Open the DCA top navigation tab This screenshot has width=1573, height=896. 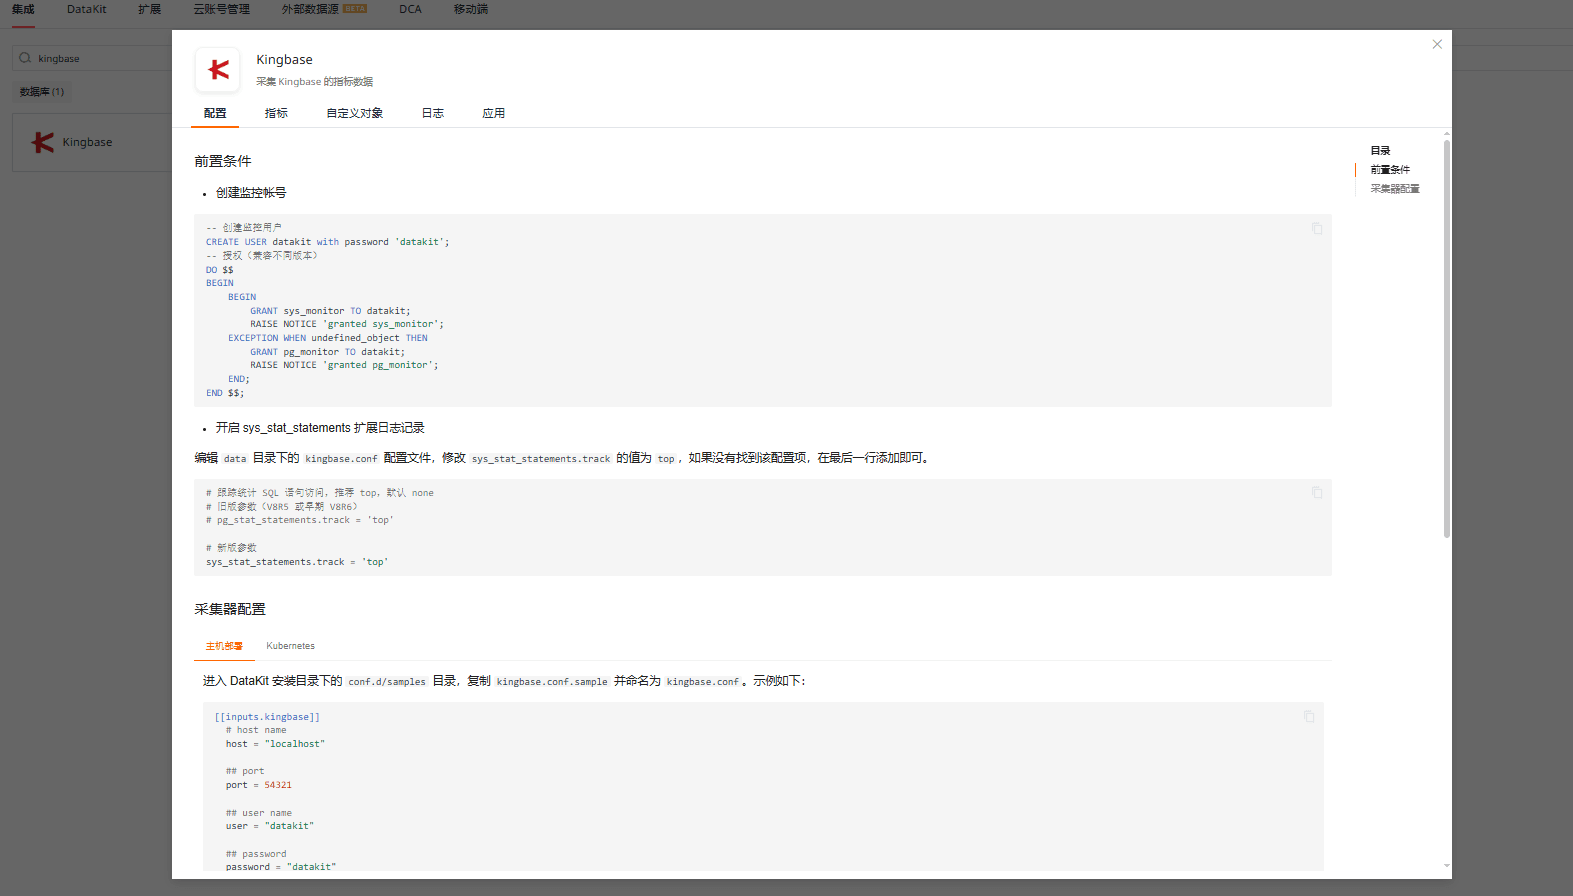click(410, 9)
